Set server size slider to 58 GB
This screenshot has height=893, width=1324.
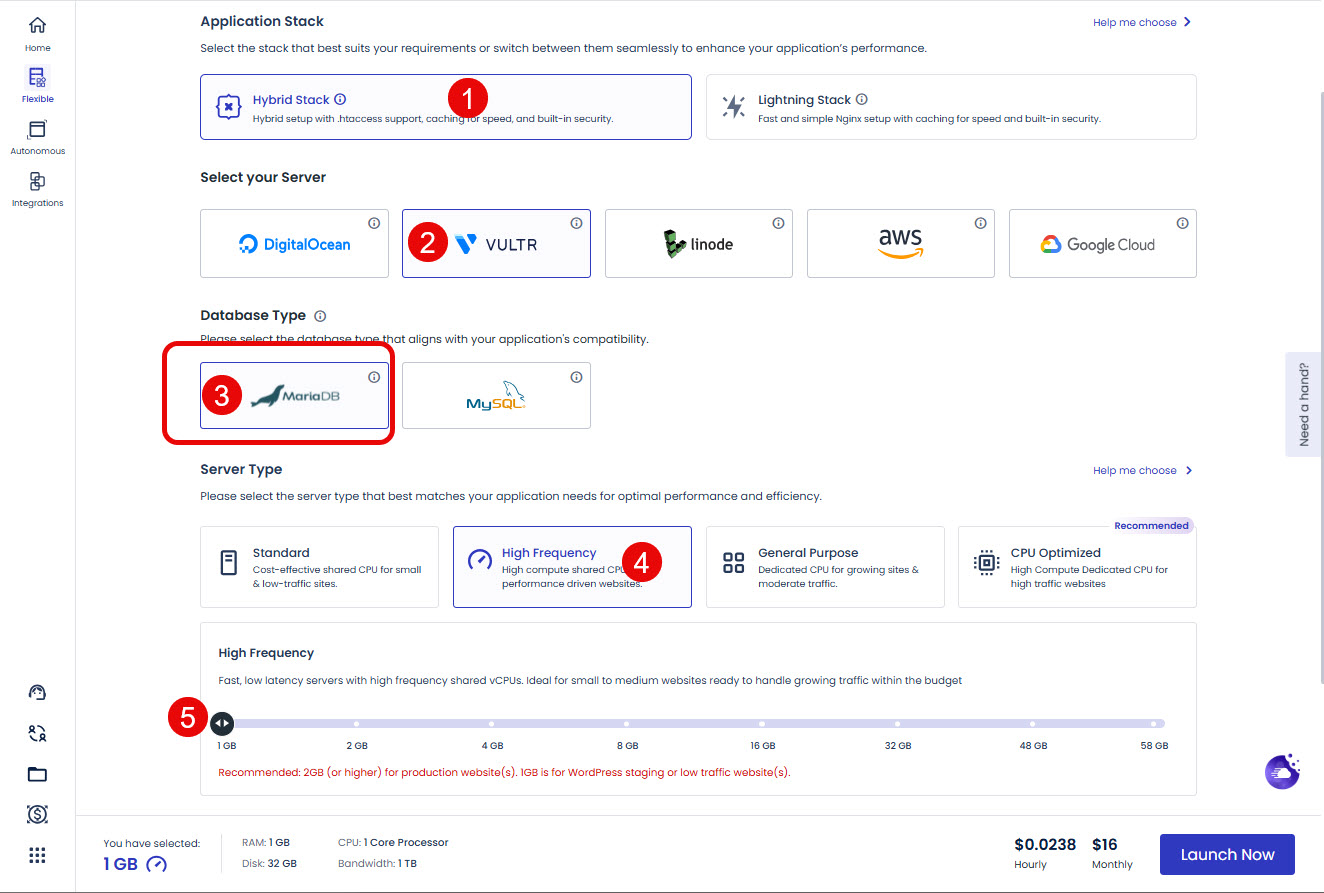pyautogui.click(x=1154, y=723)
